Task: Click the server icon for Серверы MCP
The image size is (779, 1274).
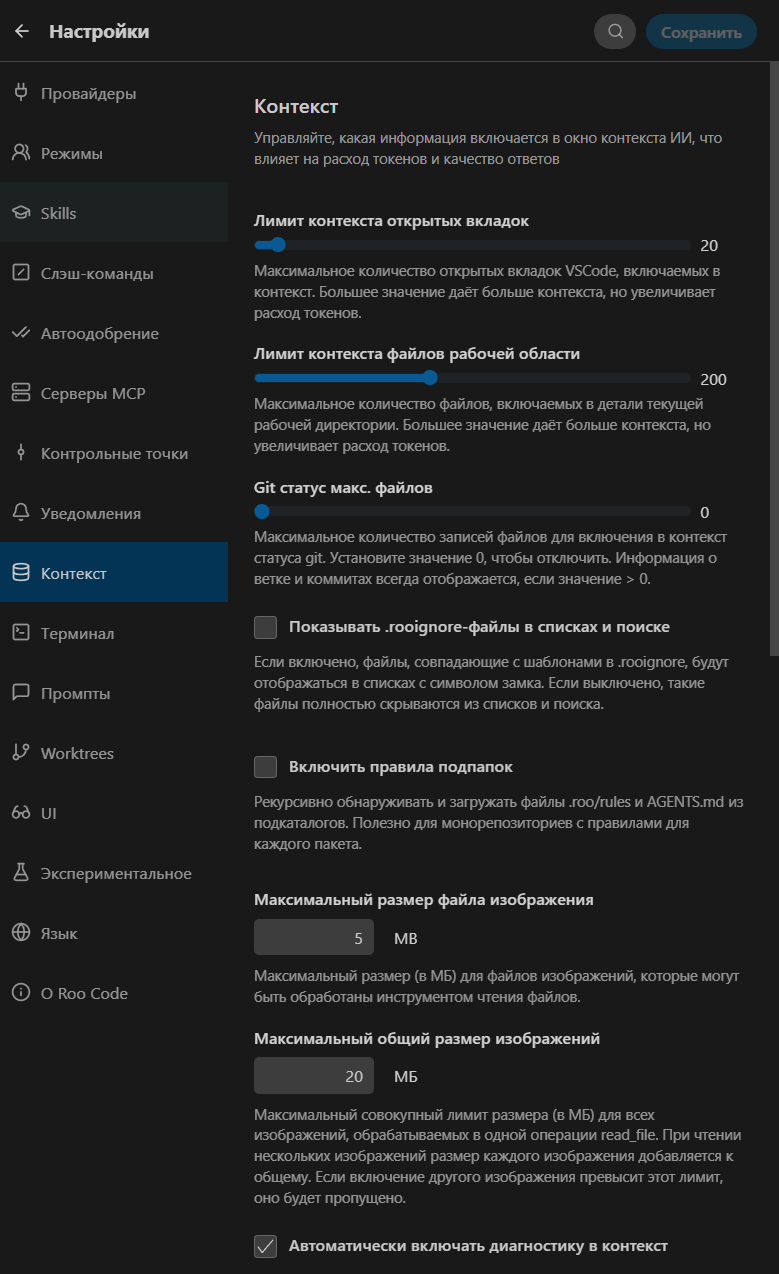Action: (x=21, y=393)
